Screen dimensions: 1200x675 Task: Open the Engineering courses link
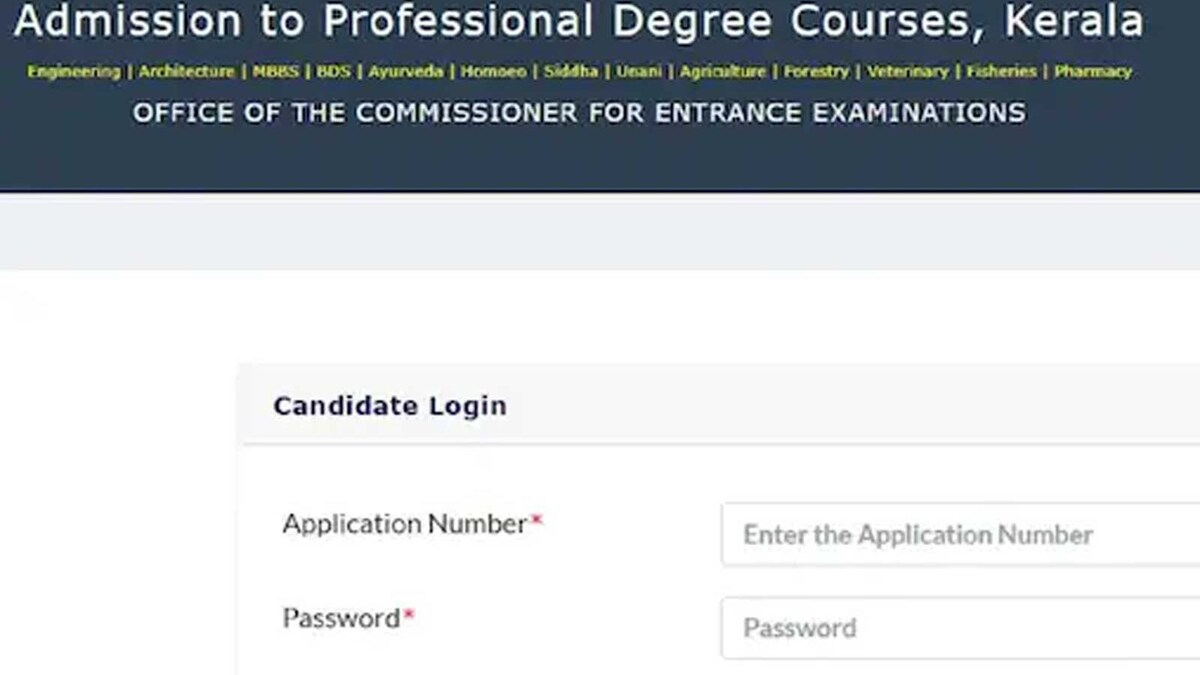(75, 71)
